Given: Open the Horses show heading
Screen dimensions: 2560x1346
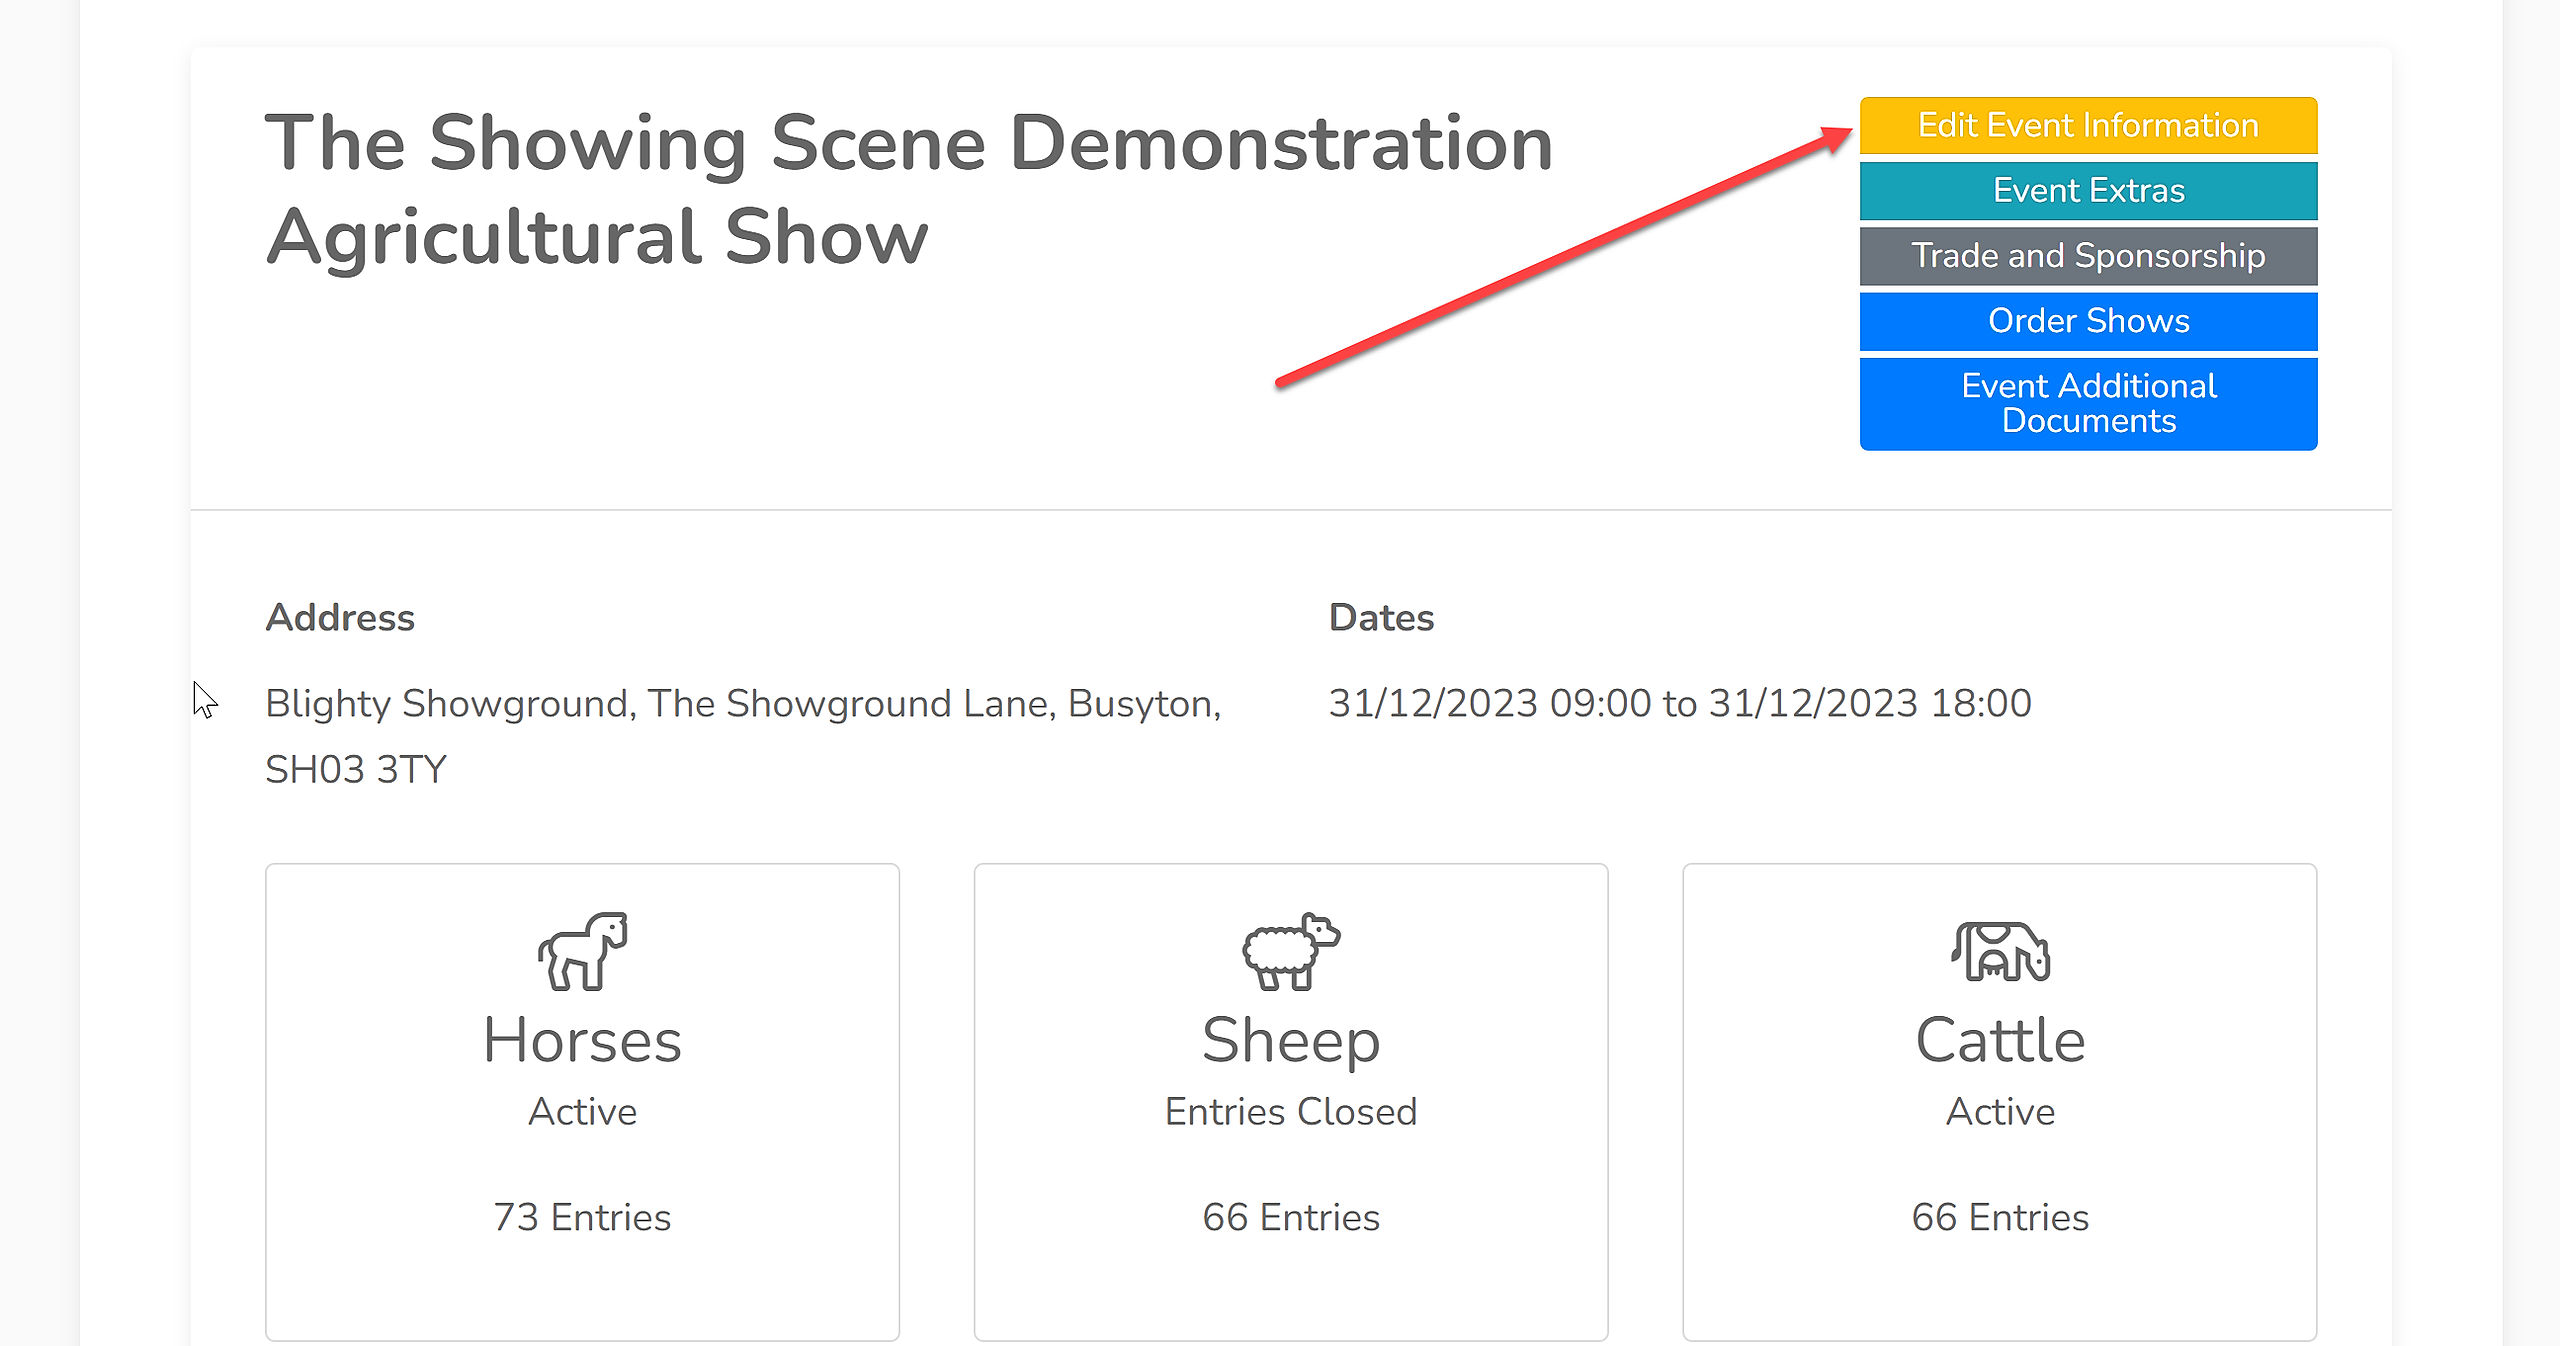Looking at the screenshot, I should pos(582,1040).
